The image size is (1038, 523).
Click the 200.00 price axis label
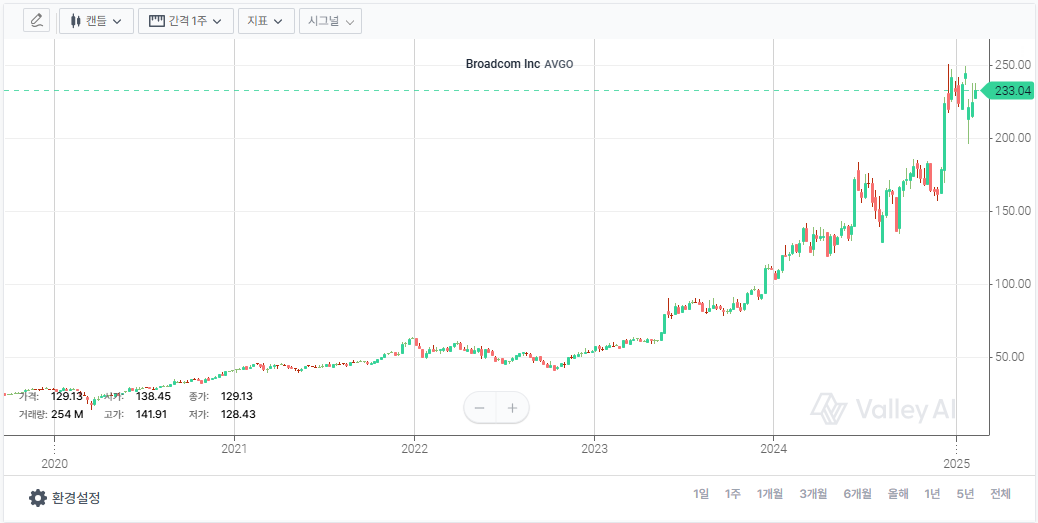[1013, 138]
